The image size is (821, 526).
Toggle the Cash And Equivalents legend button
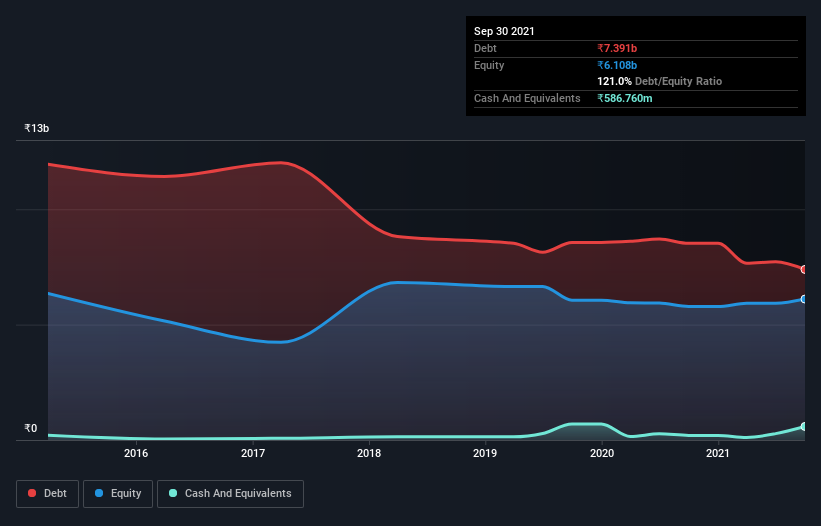pyautogui.click(x=230, y=494)
